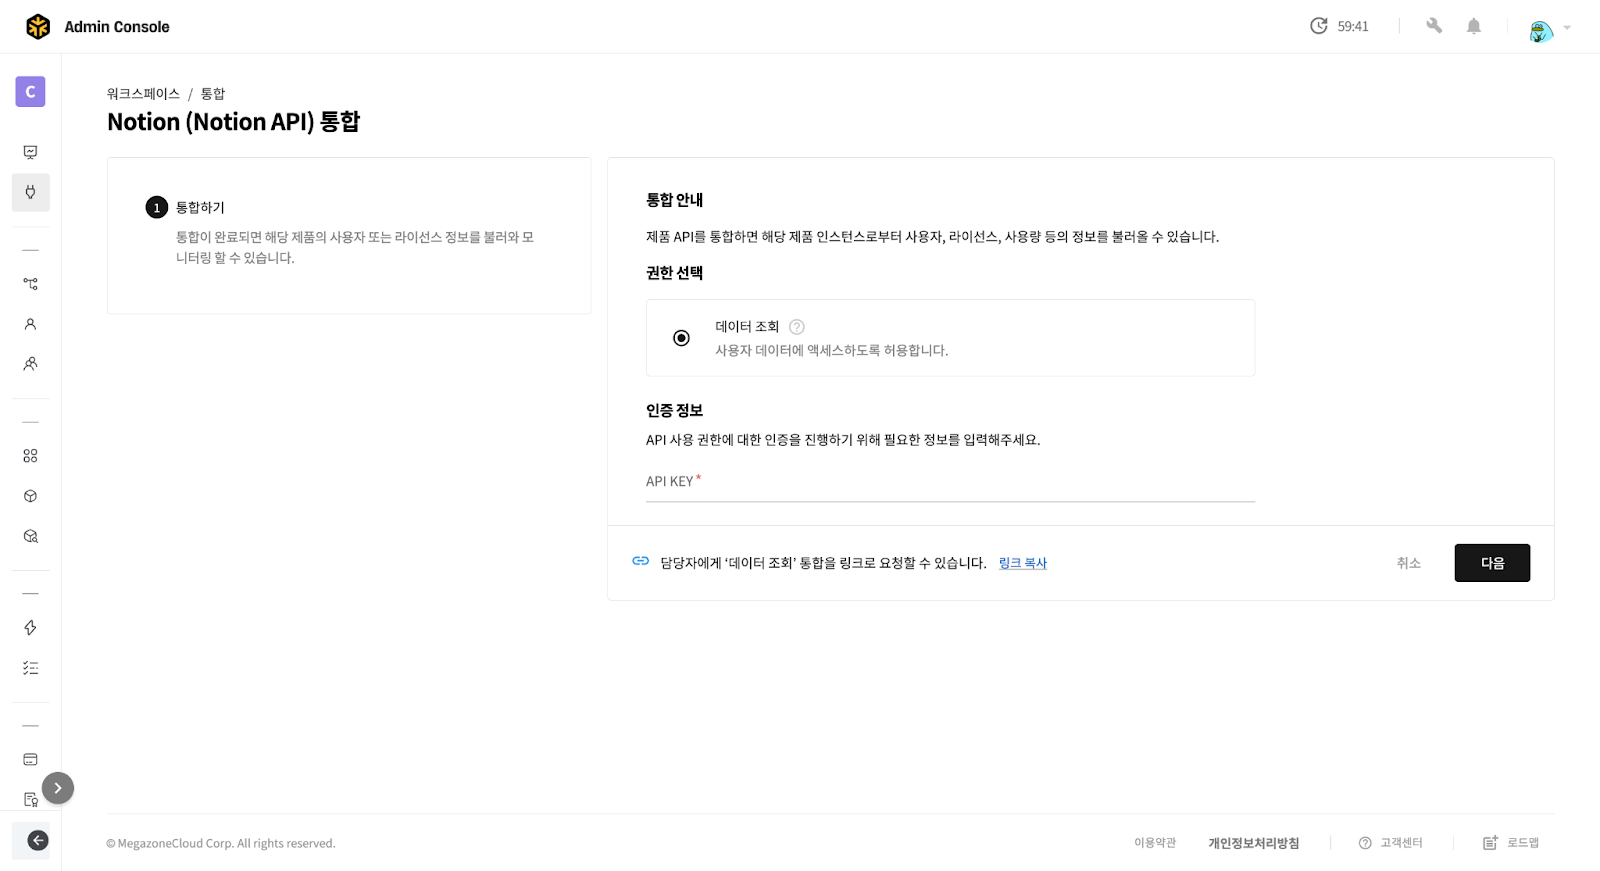
Task: Open the user group icon
Action: (x=30, y=364)
